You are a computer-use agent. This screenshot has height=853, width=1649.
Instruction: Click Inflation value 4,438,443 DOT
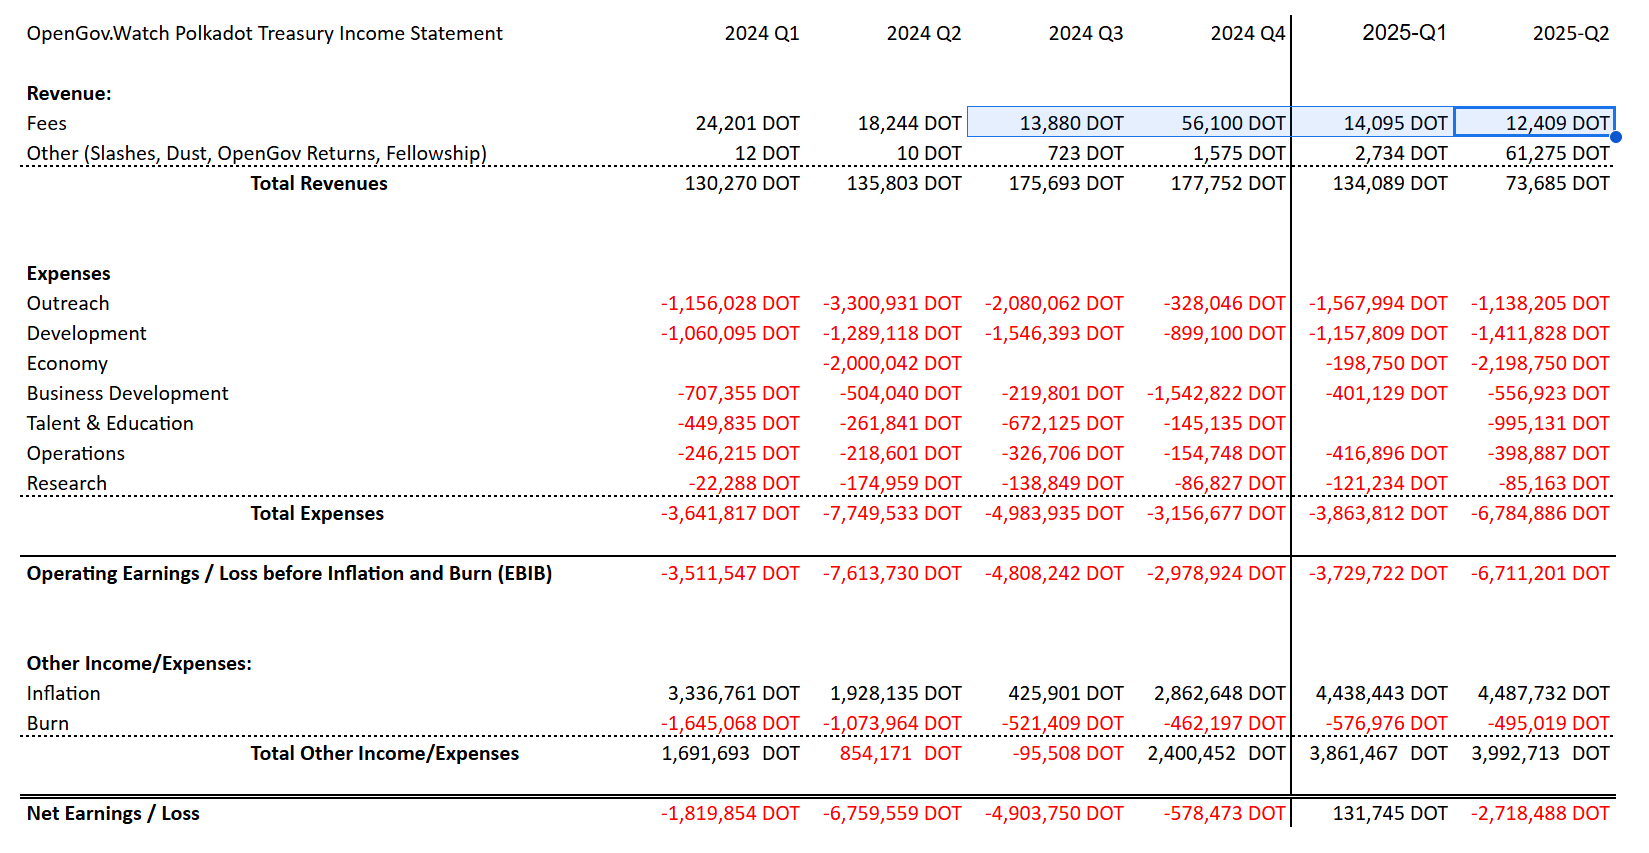tap(1382, 693)
